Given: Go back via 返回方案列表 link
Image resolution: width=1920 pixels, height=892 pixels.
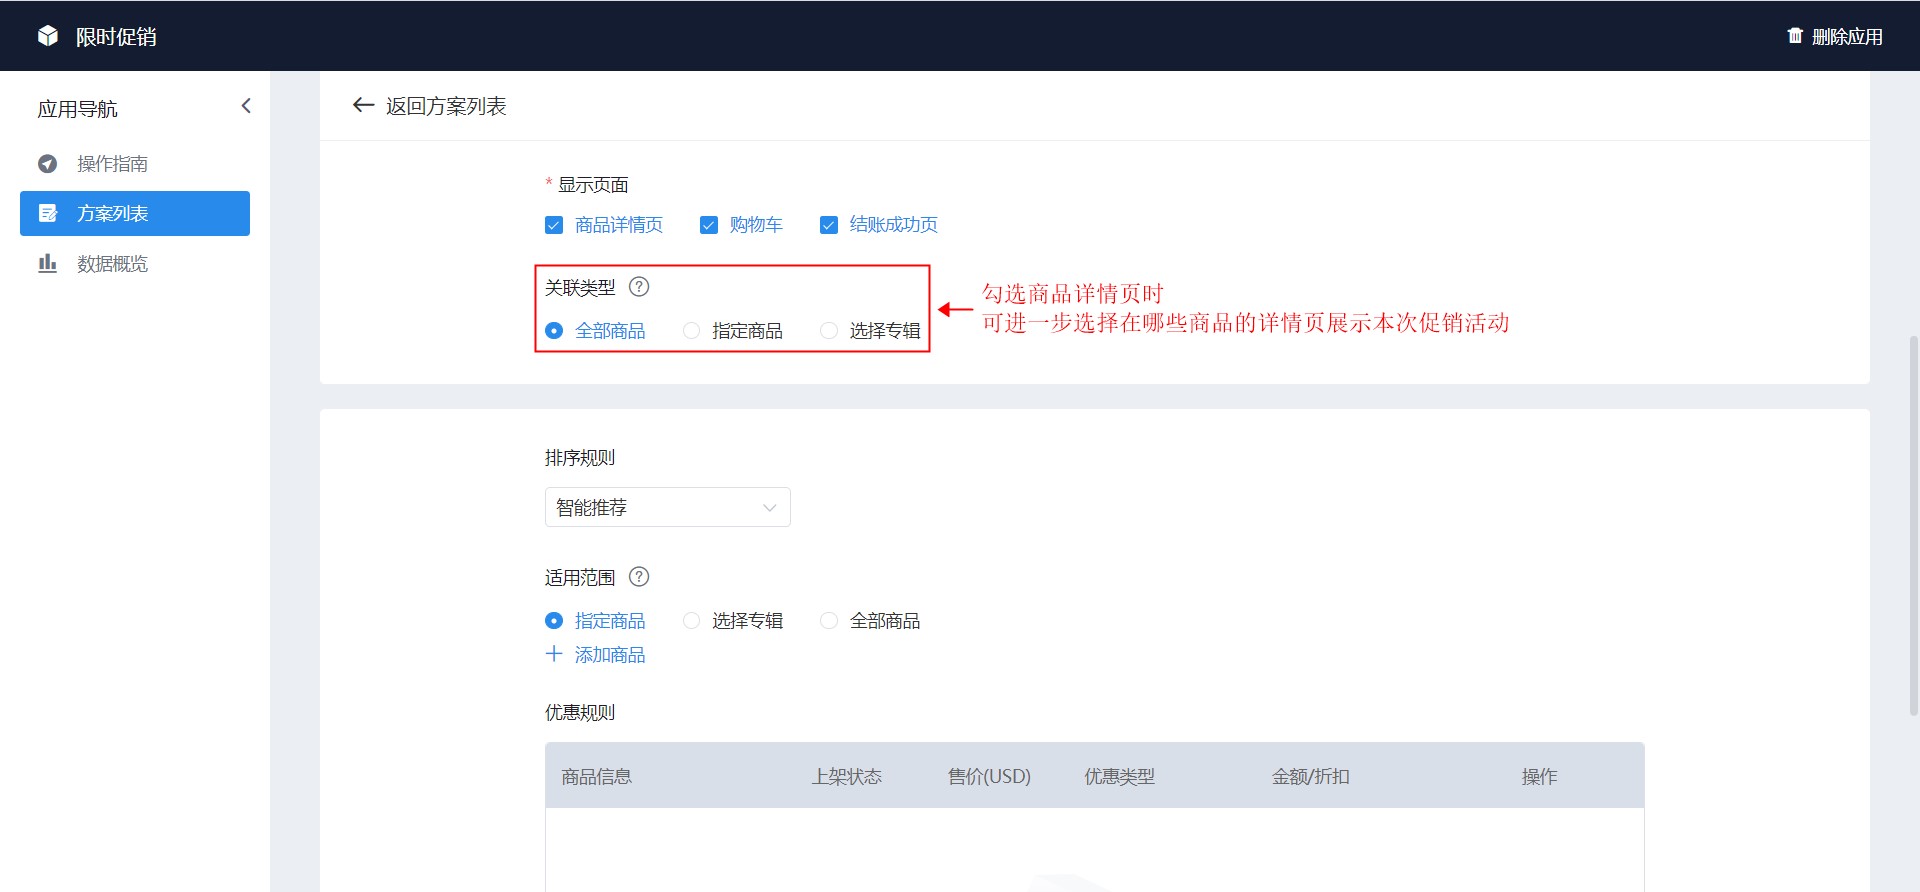Looking at the screenshot, I should tap(446, 106).
